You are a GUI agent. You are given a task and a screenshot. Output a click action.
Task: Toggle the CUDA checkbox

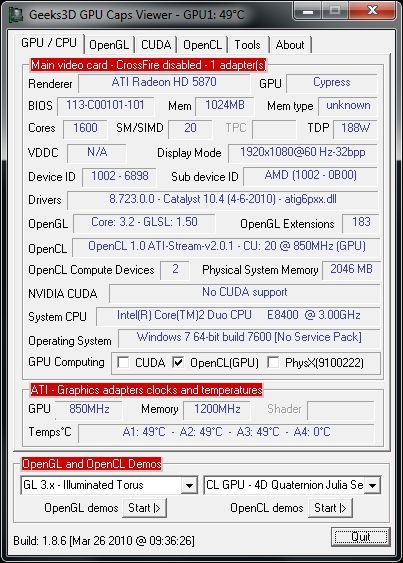tap(123, 362)
